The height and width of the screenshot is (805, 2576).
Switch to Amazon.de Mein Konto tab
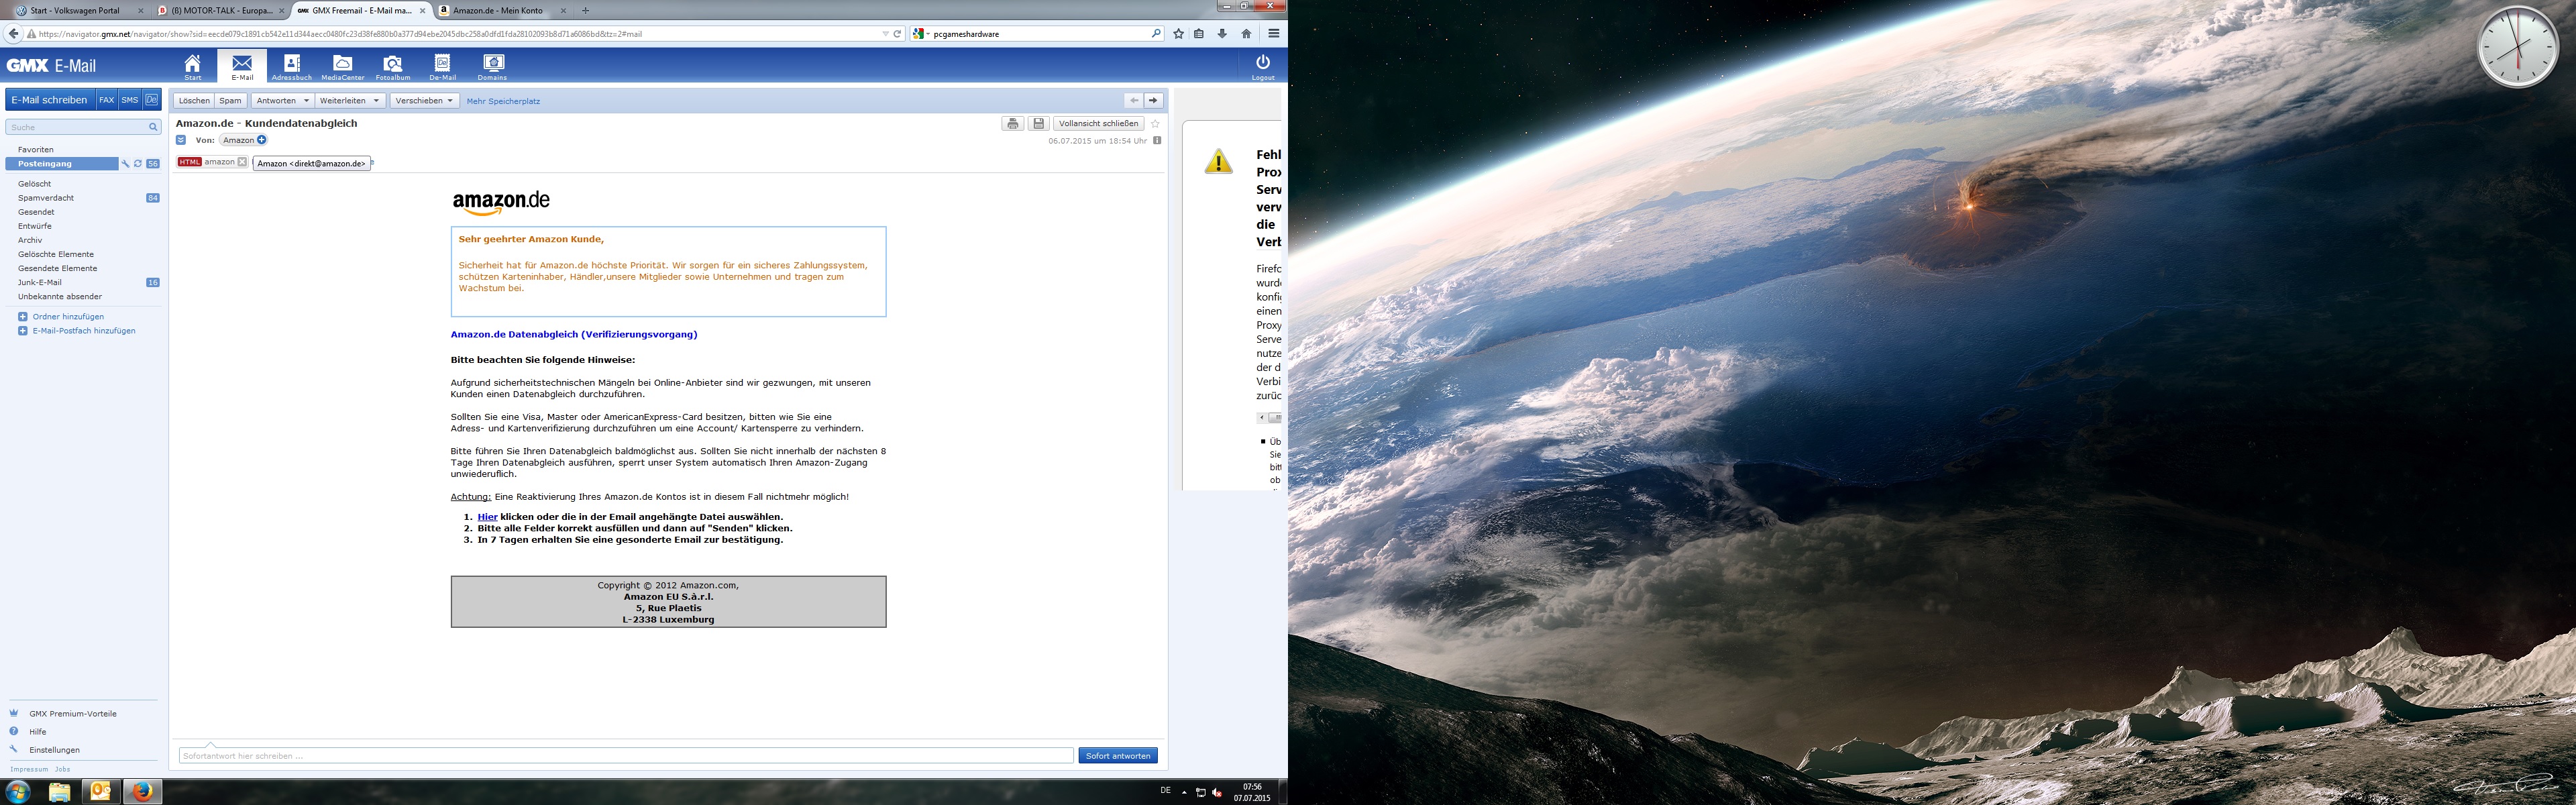[x=497, y=11]
